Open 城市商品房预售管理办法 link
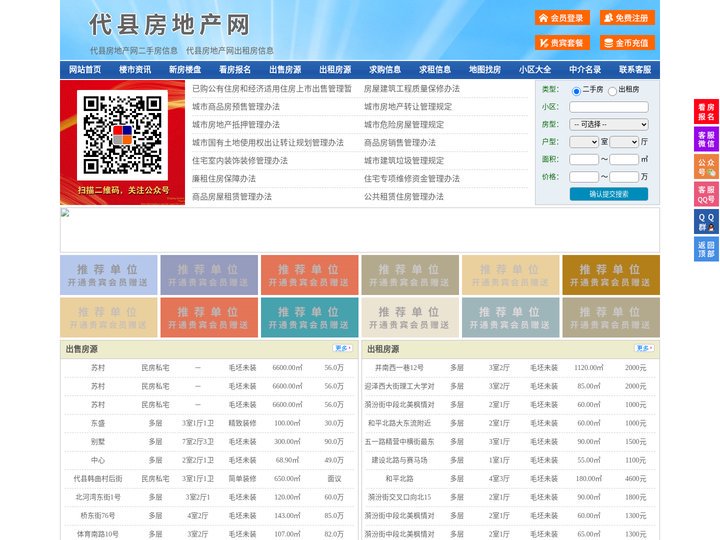This screenshot has width=720, height=540. 236,107
